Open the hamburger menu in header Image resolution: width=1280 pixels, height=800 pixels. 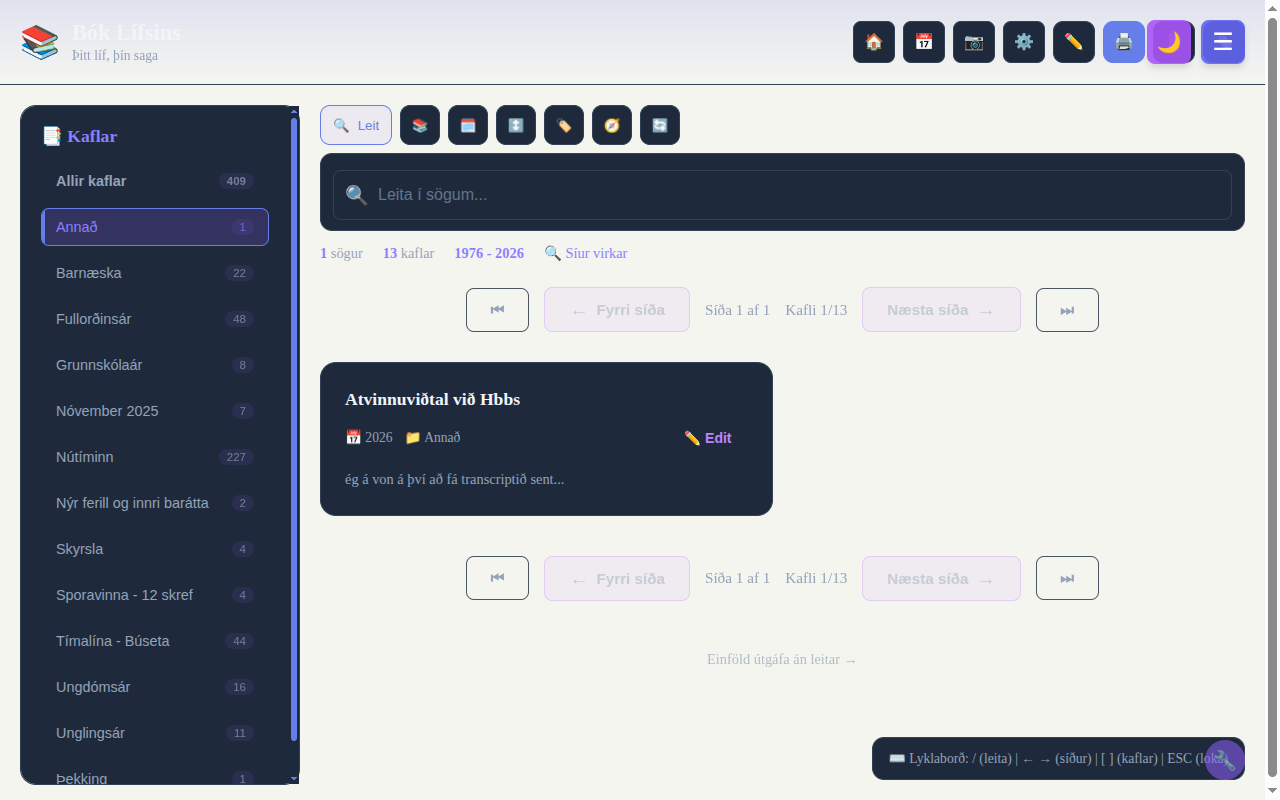coord(1222,42)
